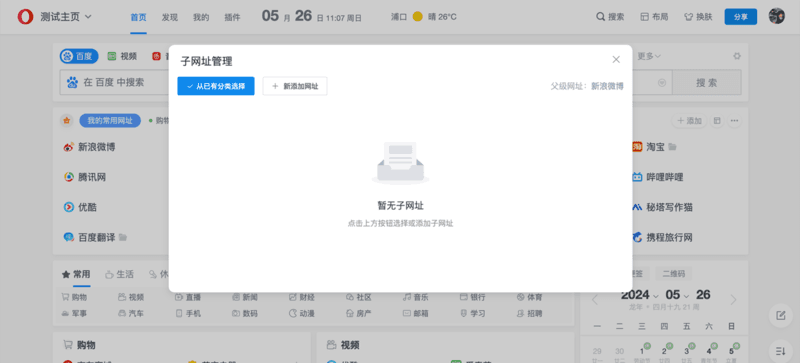Close the 子网址管理 dialog

(x=616, y=59)
